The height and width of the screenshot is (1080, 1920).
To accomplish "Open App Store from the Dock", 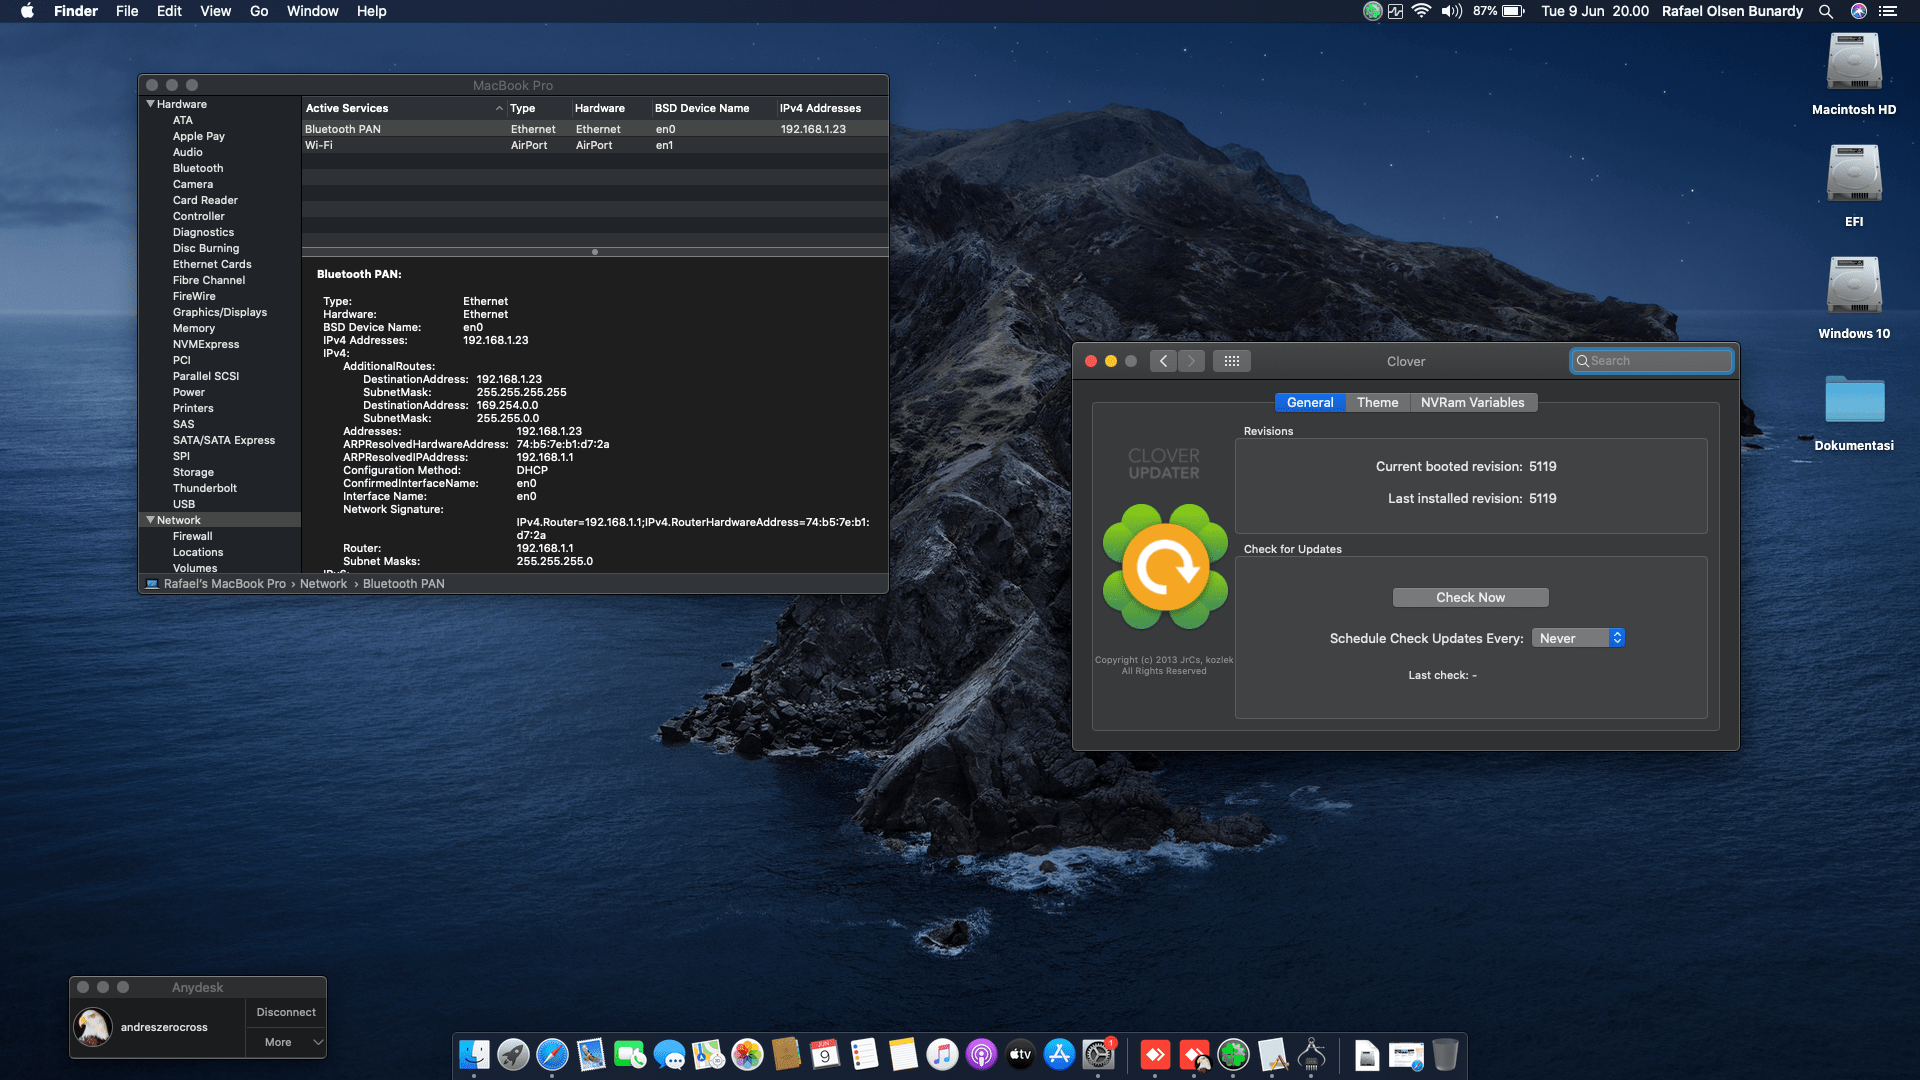I will coord(1059,1054).
